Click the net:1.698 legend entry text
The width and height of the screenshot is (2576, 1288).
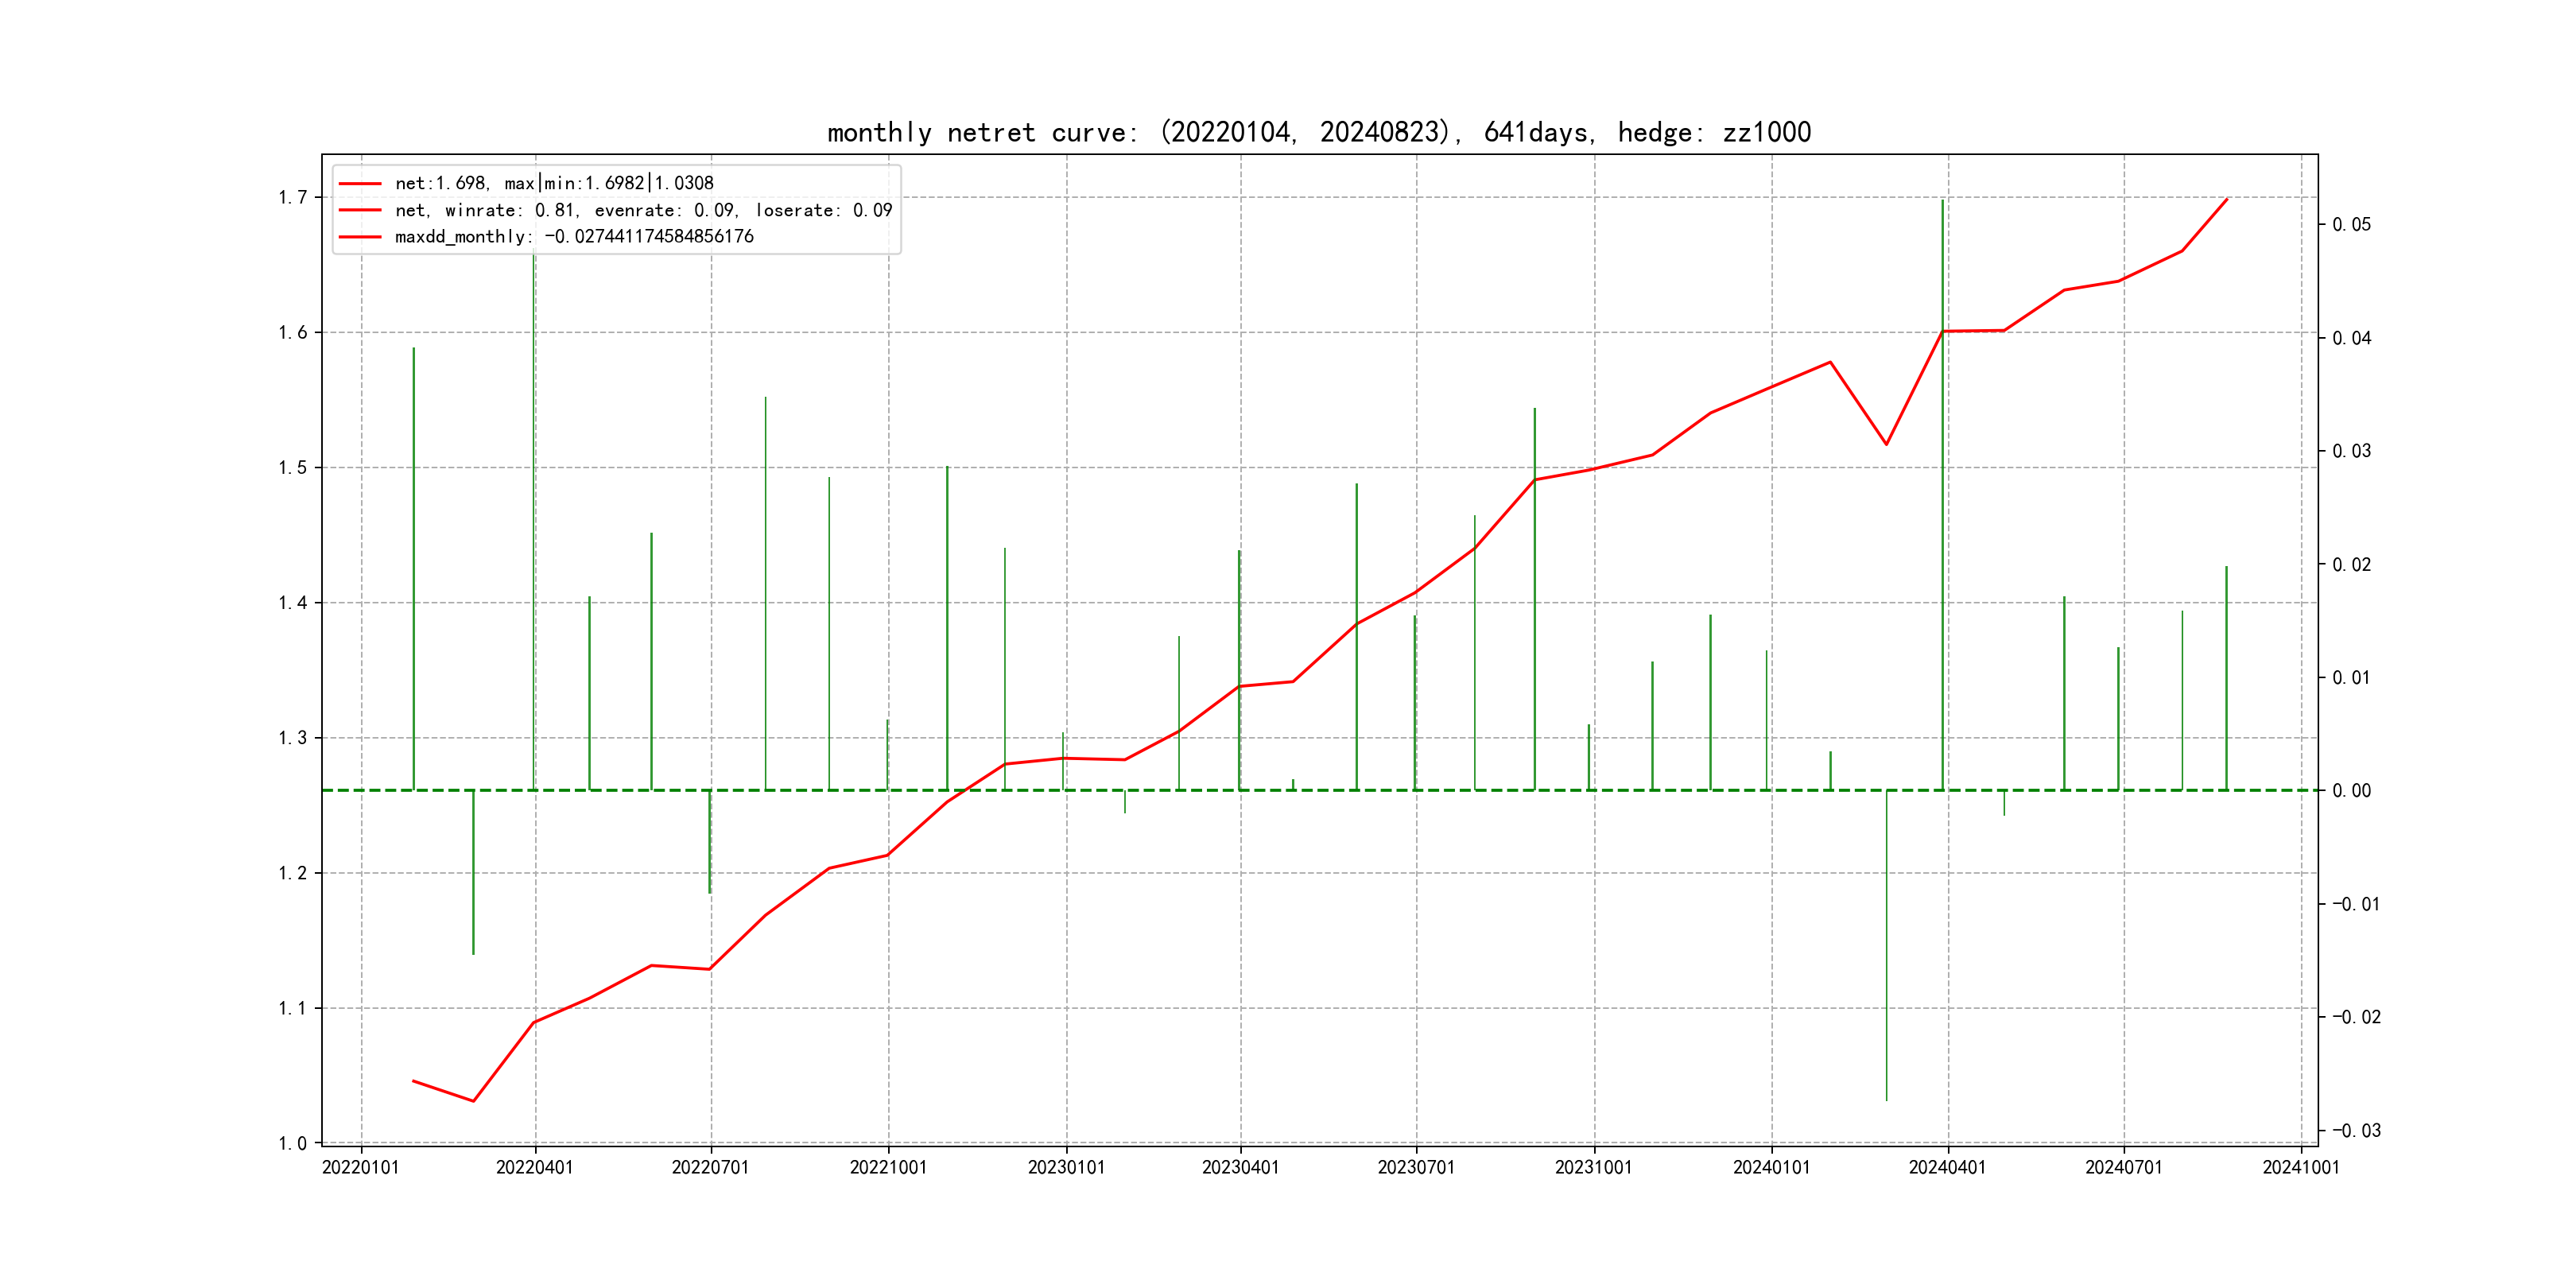[554, 183]
